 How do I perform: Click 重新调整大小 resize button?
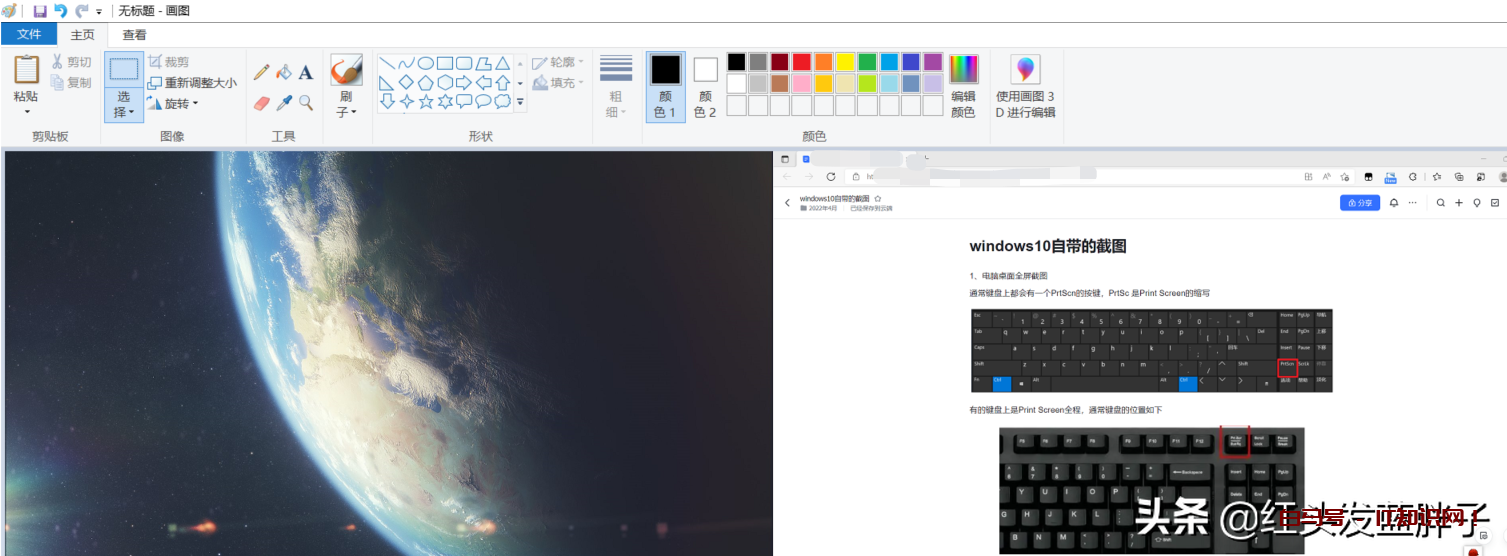click(x=193, y=83)
